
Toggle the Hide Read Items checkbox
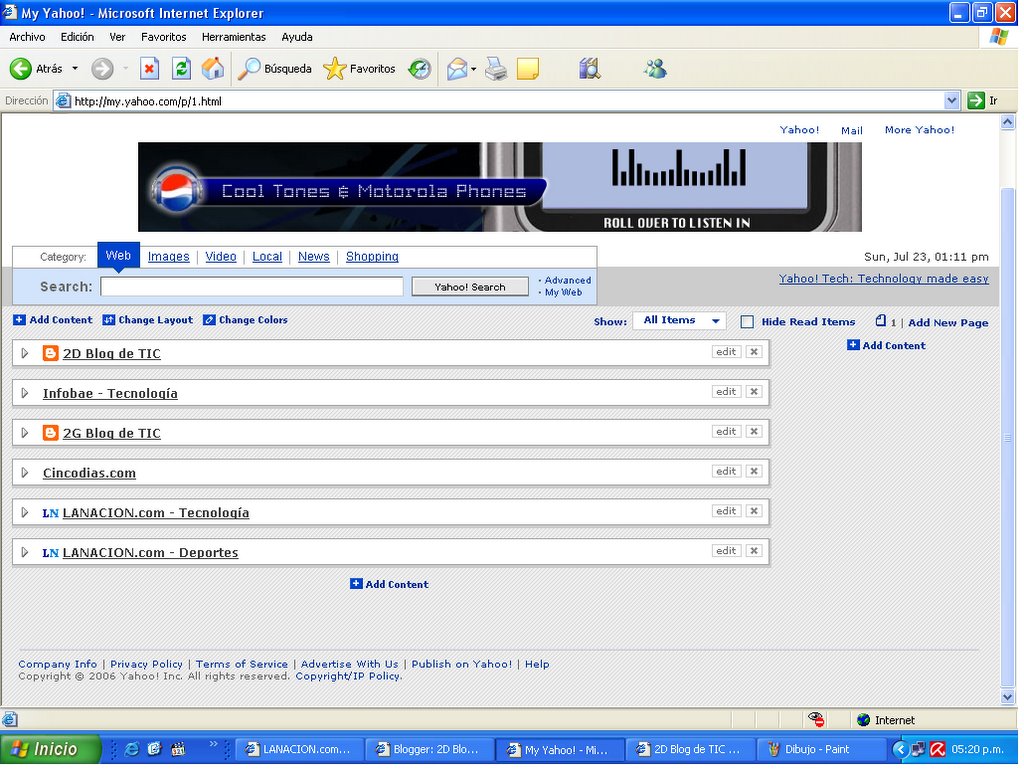point(747,321)
